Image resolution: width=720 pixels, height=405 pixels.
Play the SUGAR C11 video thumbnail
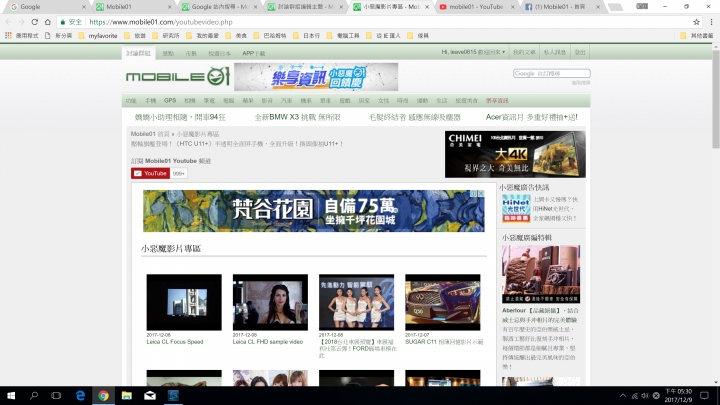coord(443,302)
